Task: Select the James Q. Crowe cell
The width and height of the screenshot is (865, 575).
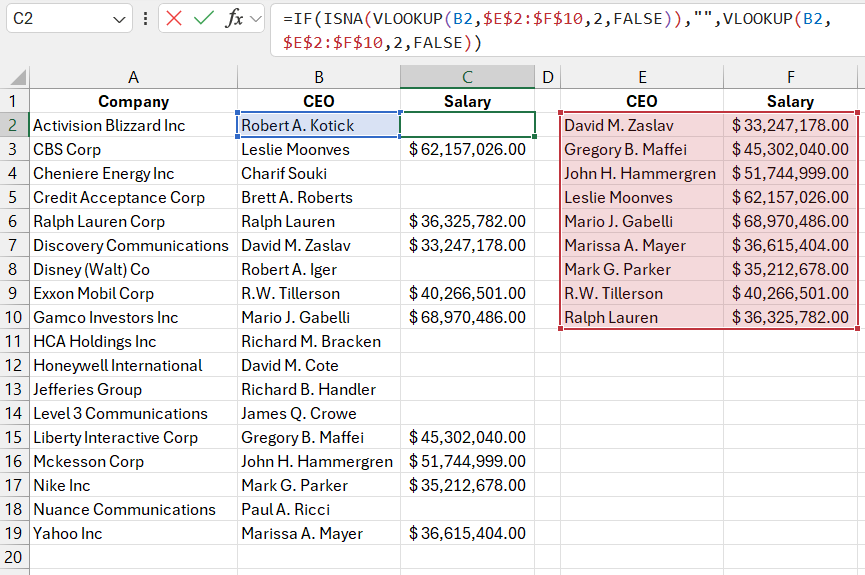Action: [319, 413]
